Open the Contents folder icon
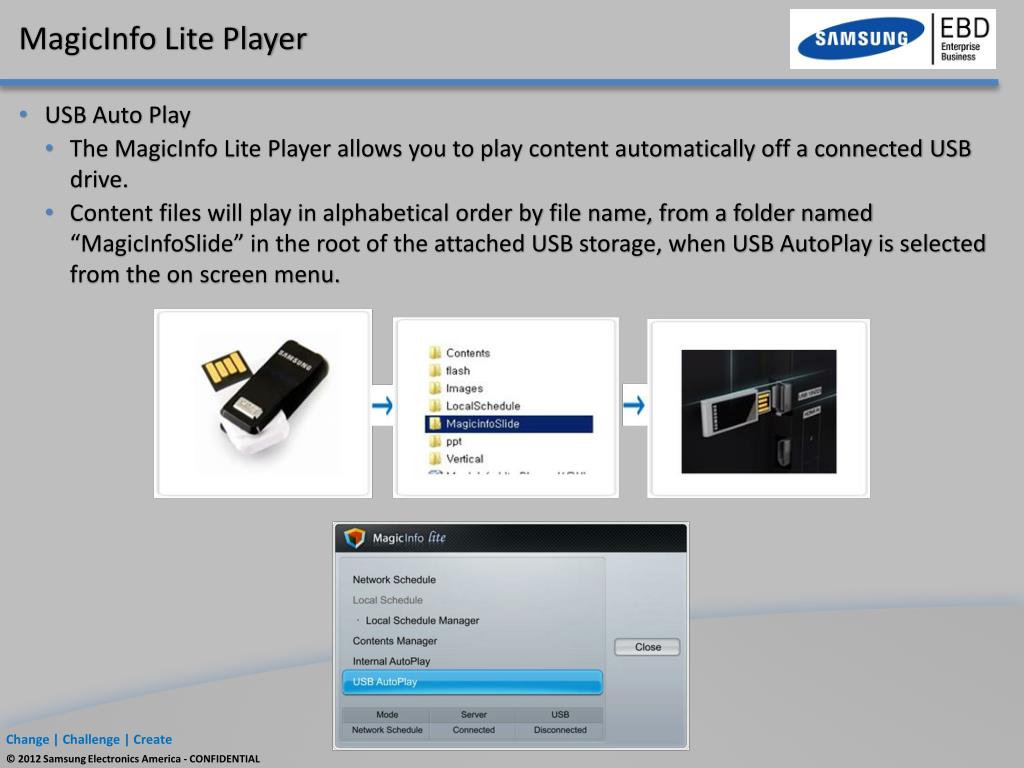1024x768 pixels. [x=436, y=353]
